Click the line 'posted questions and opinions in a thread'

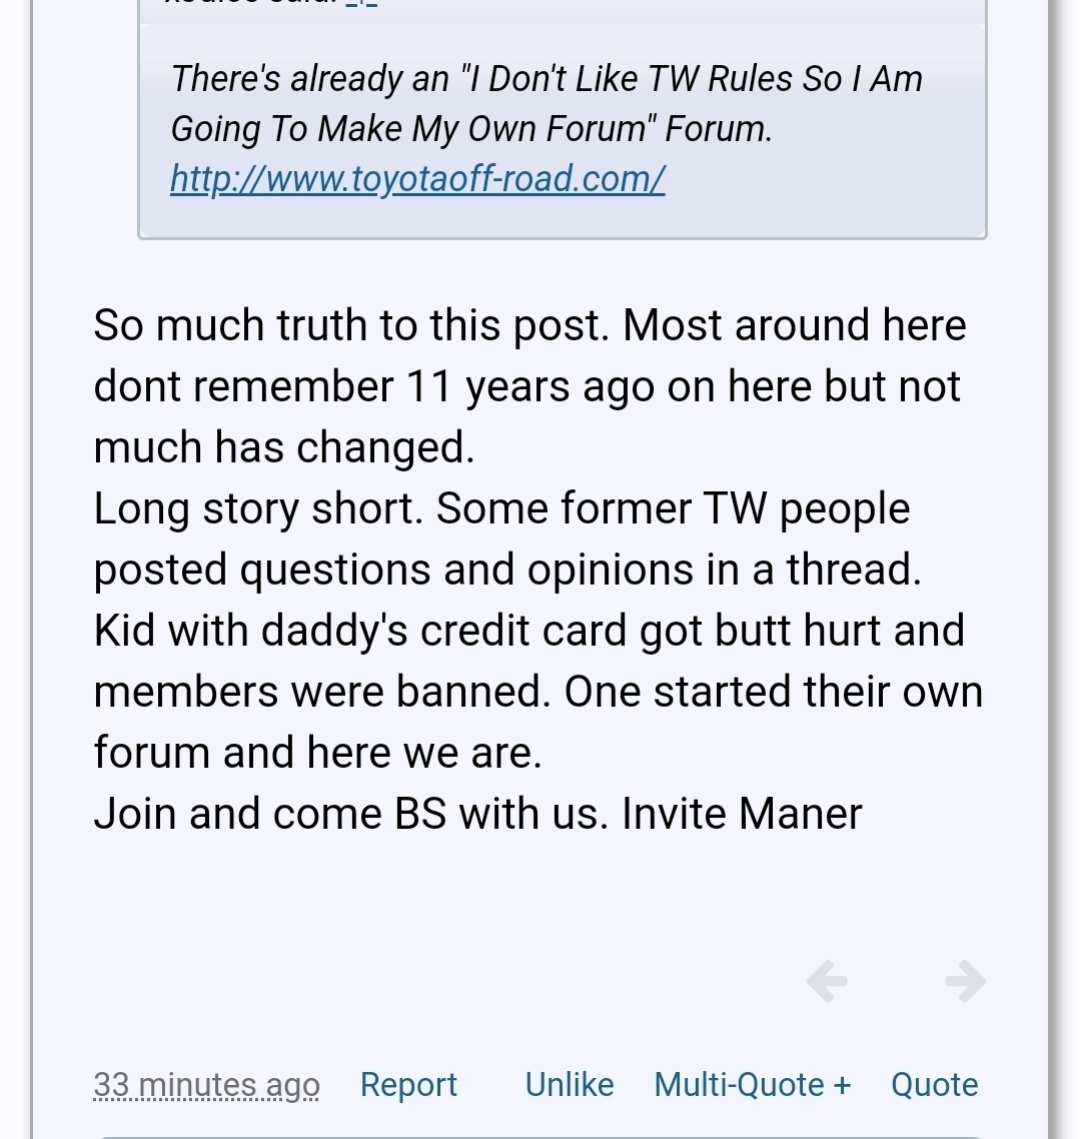click(508, 569)
